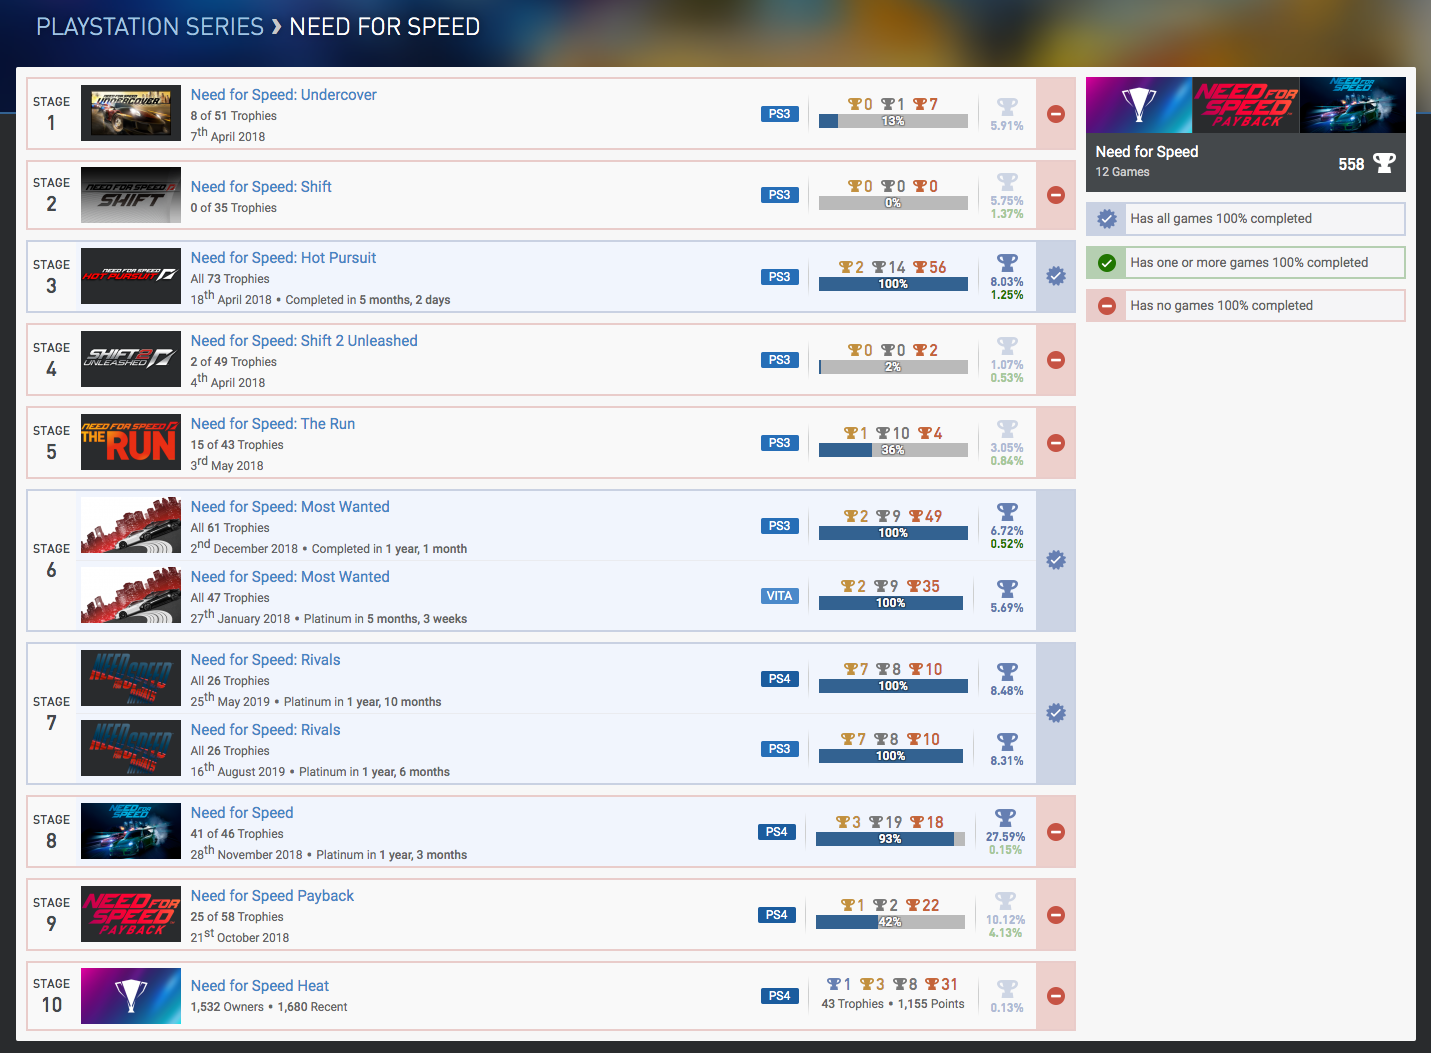Click the 27.59% rarity value in stage 8

click(1006, 837)
